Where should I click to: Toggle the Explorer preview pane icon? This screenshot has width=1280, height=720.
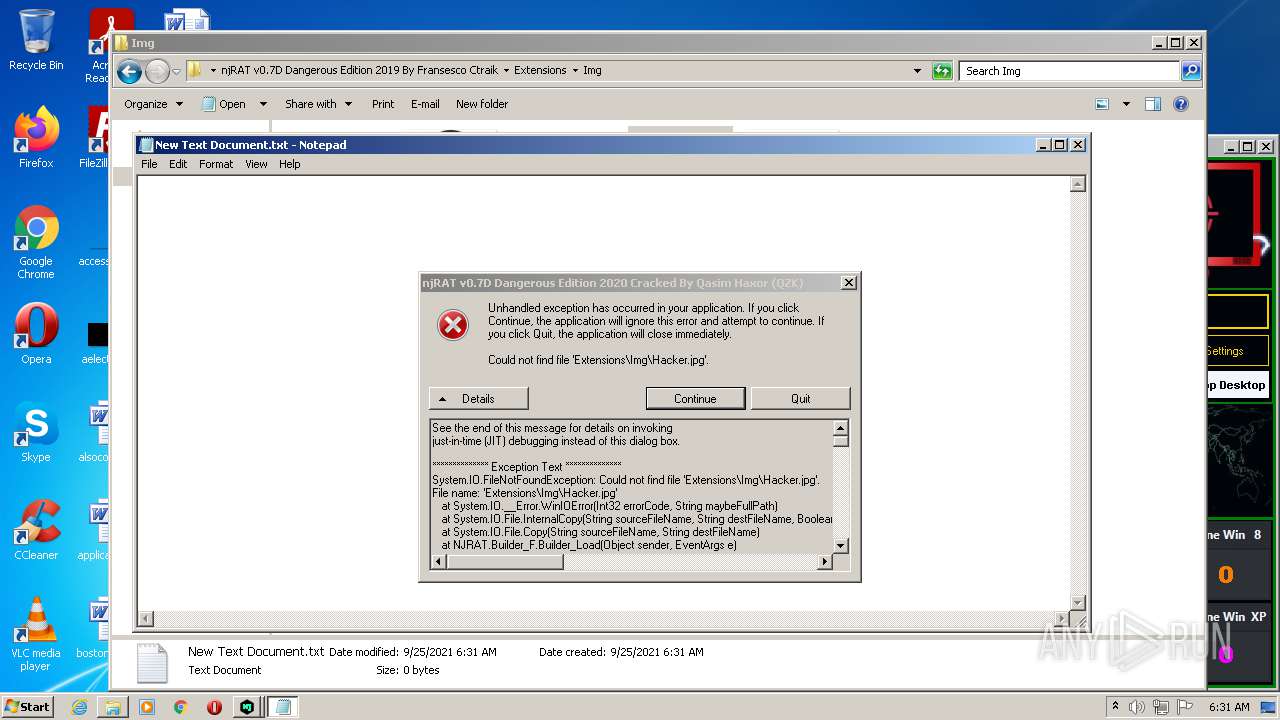pos(1153,104)
